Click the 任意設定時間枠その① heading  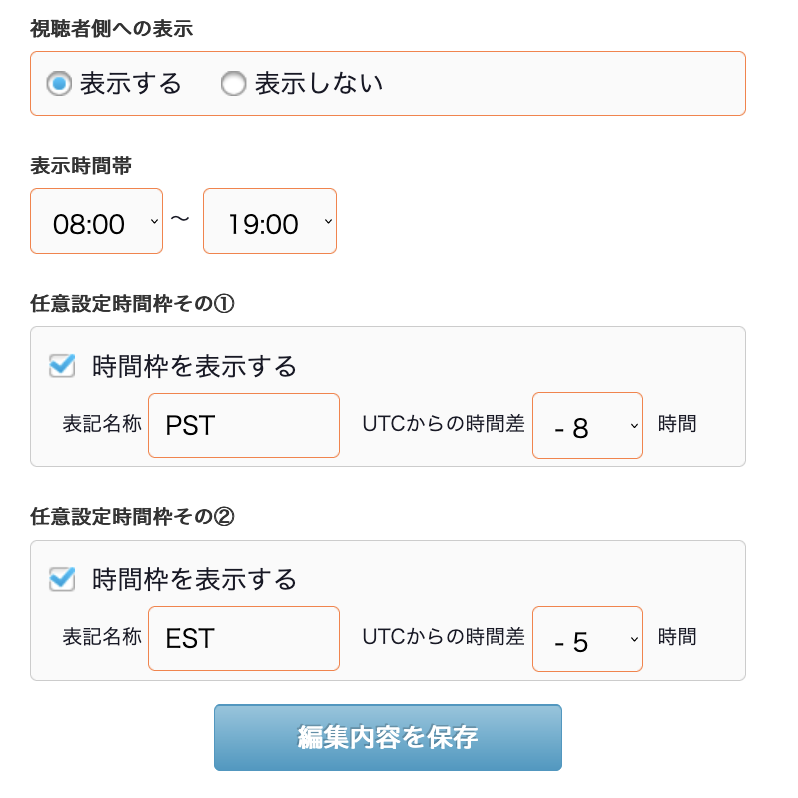coord(132,303)
